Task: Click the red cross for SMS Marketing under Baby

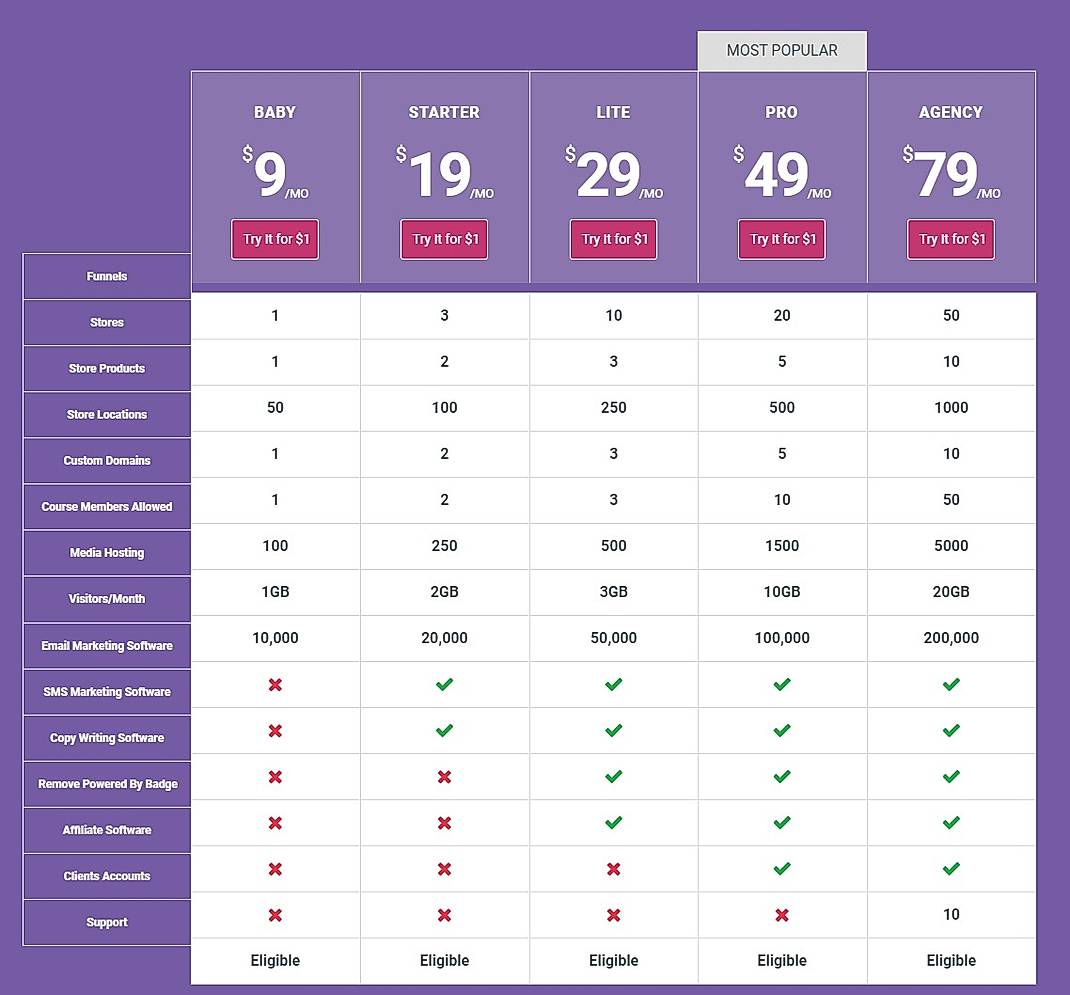Action: tap(275, 684)
